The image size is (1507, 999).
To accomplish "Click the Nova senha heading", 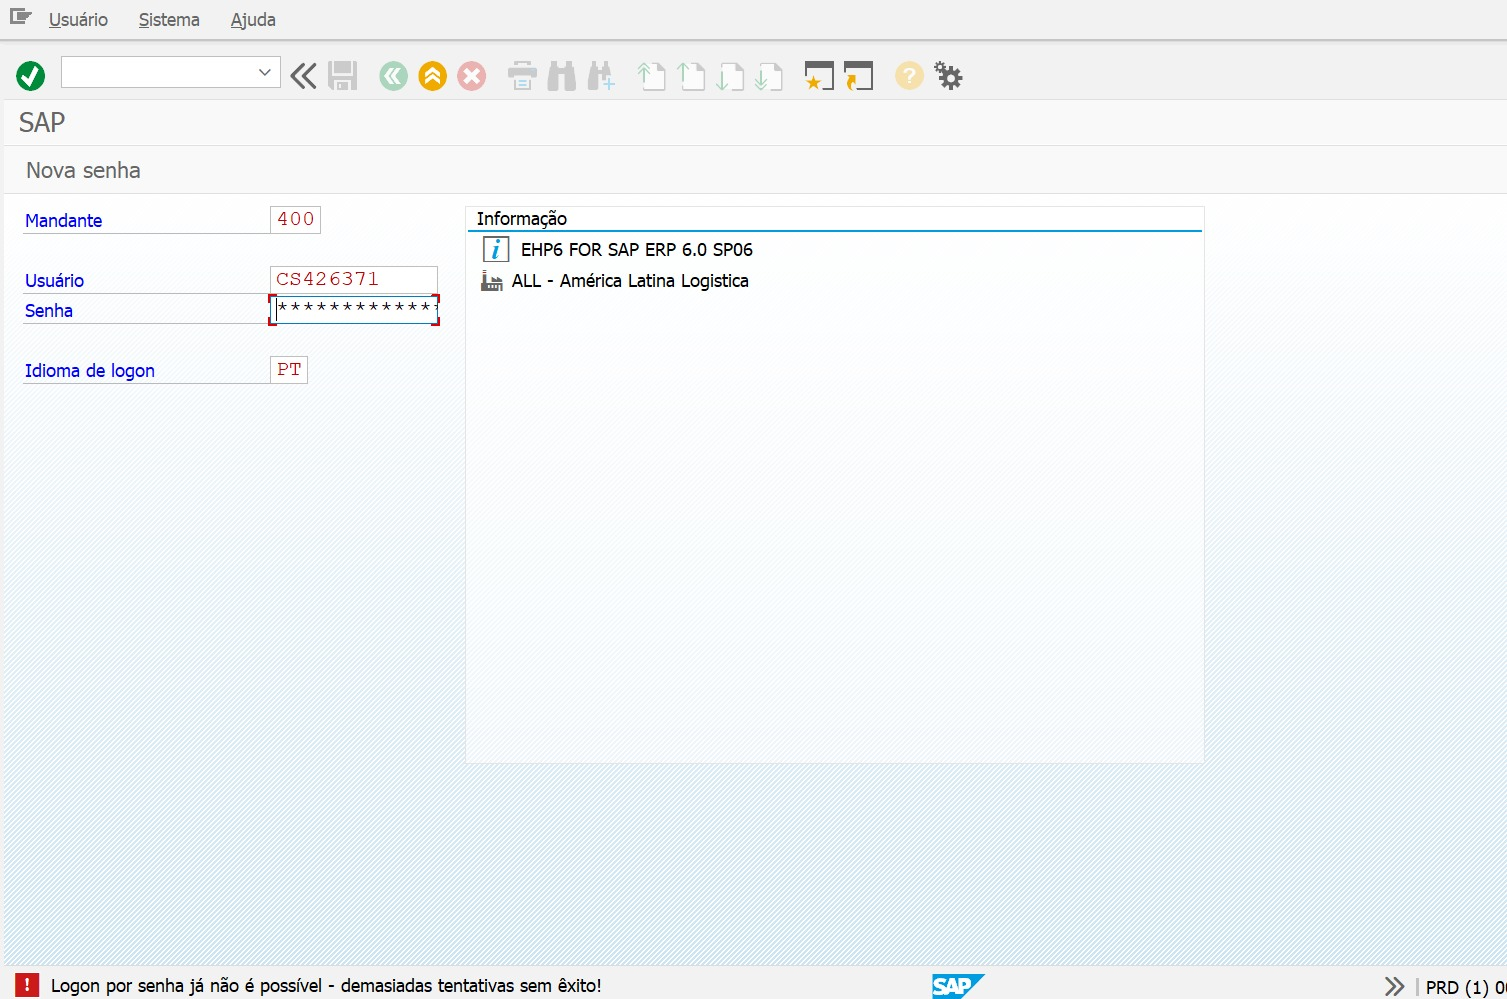I will point(83,171).
